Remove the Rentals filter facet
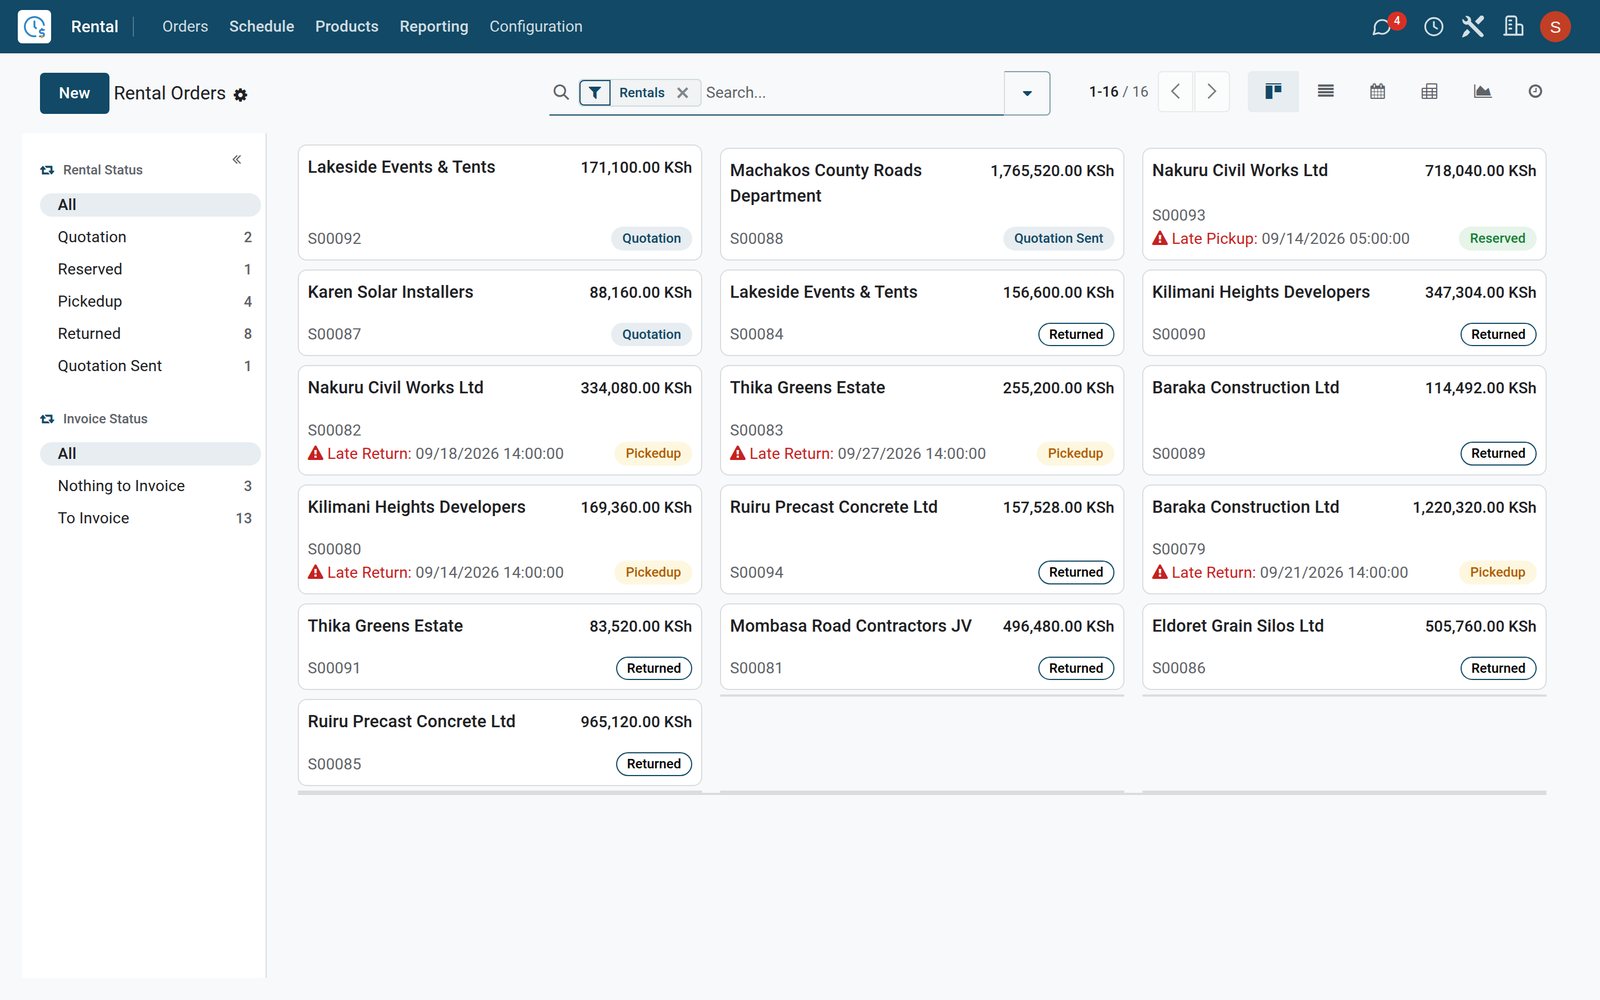 (683, 93)
